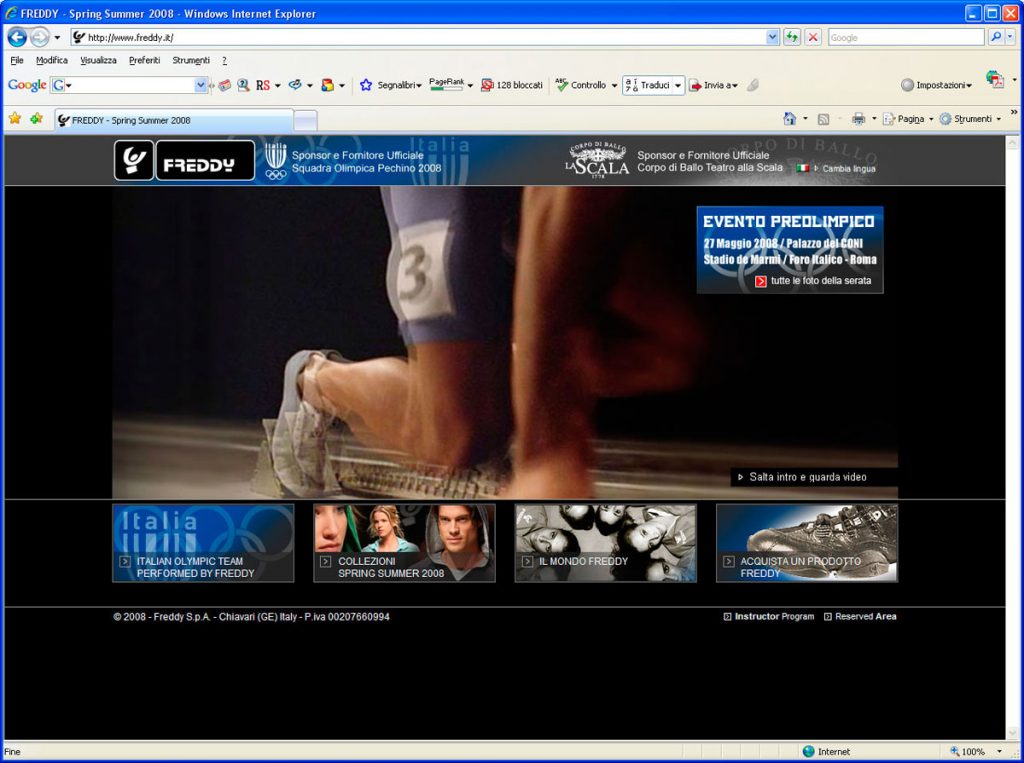Click the La Scala crest logo
Viewport: 1024px width, 763px height.
pyautogui.click(x=597, y=160)
